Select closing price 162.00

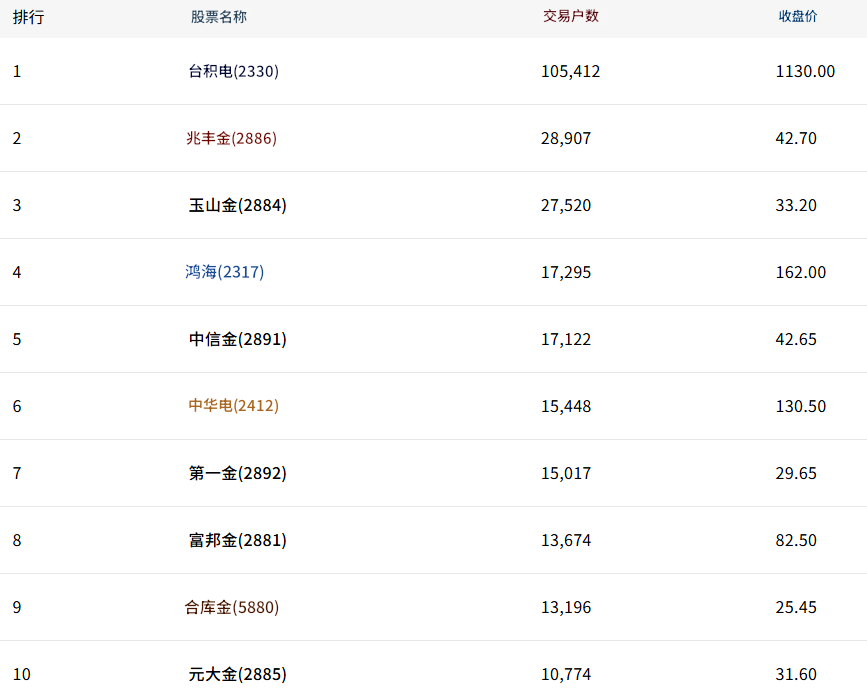click(801, 272)
